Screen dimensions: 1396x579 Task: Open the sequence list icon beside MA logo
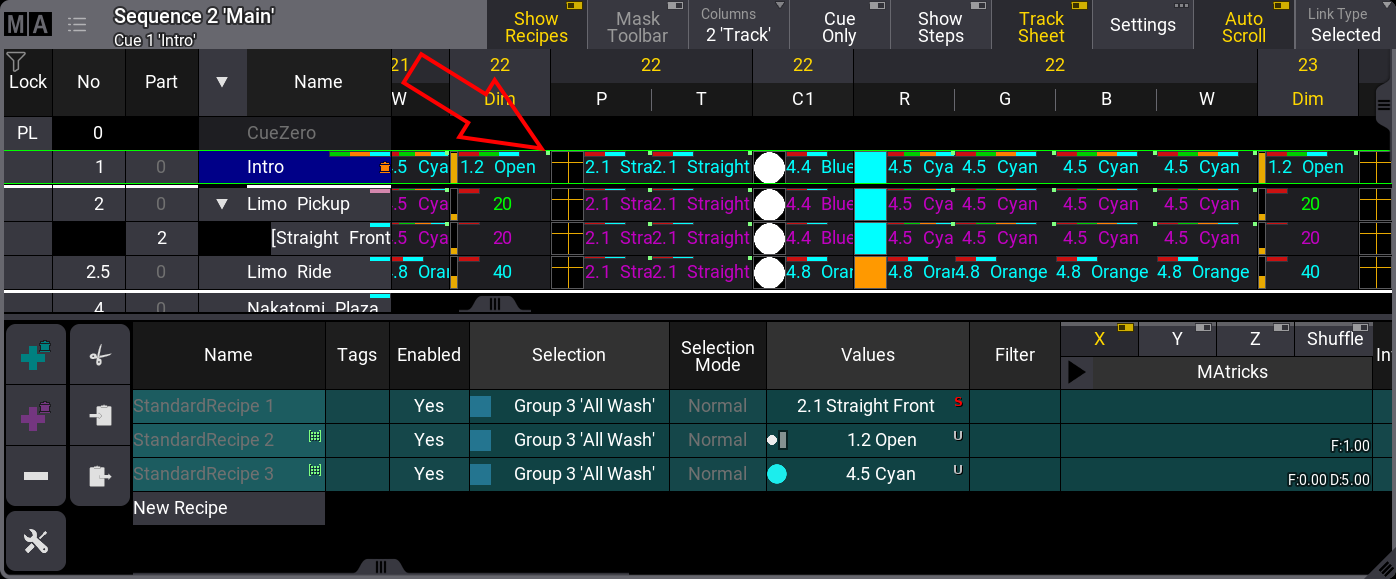coord(77,25)
